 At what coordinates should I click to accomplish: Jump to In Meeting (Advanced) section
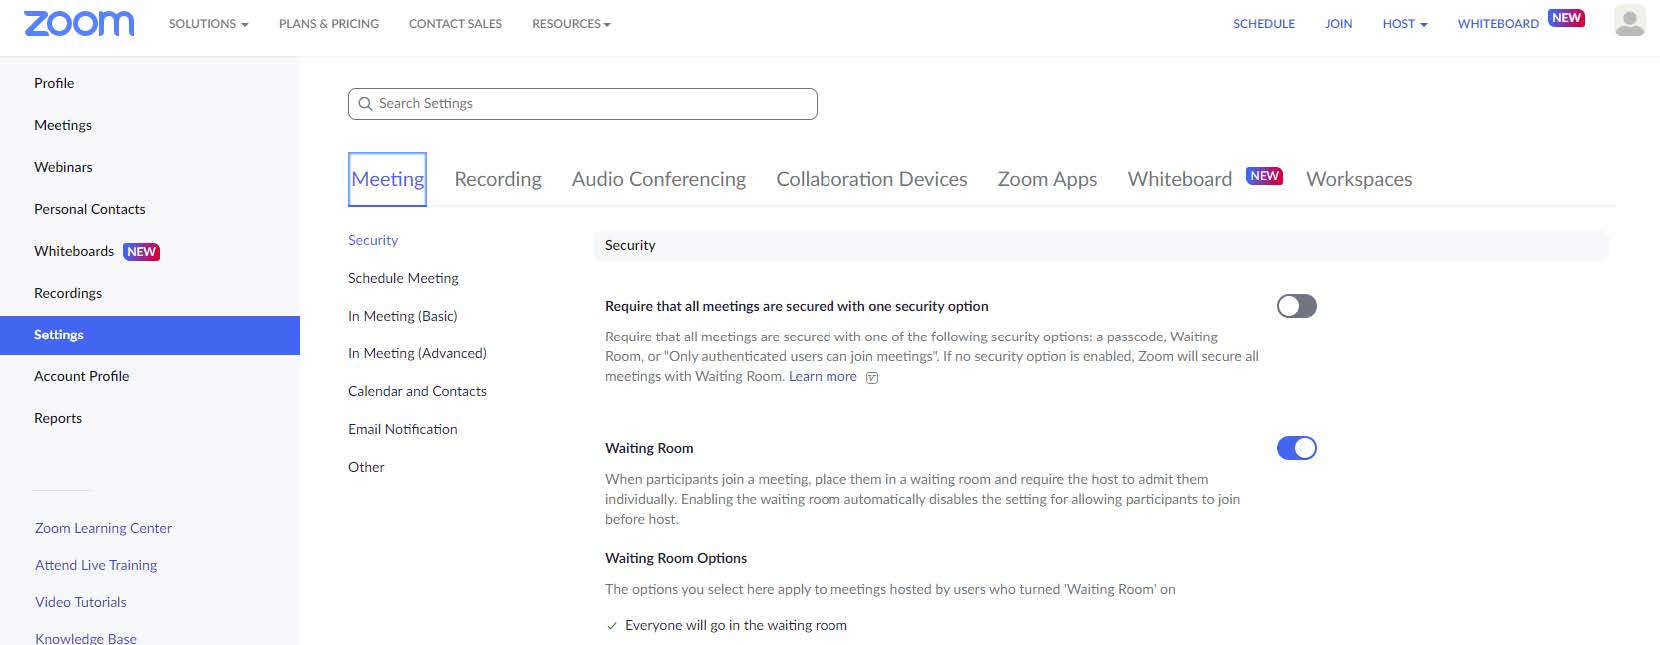[417, 353]
